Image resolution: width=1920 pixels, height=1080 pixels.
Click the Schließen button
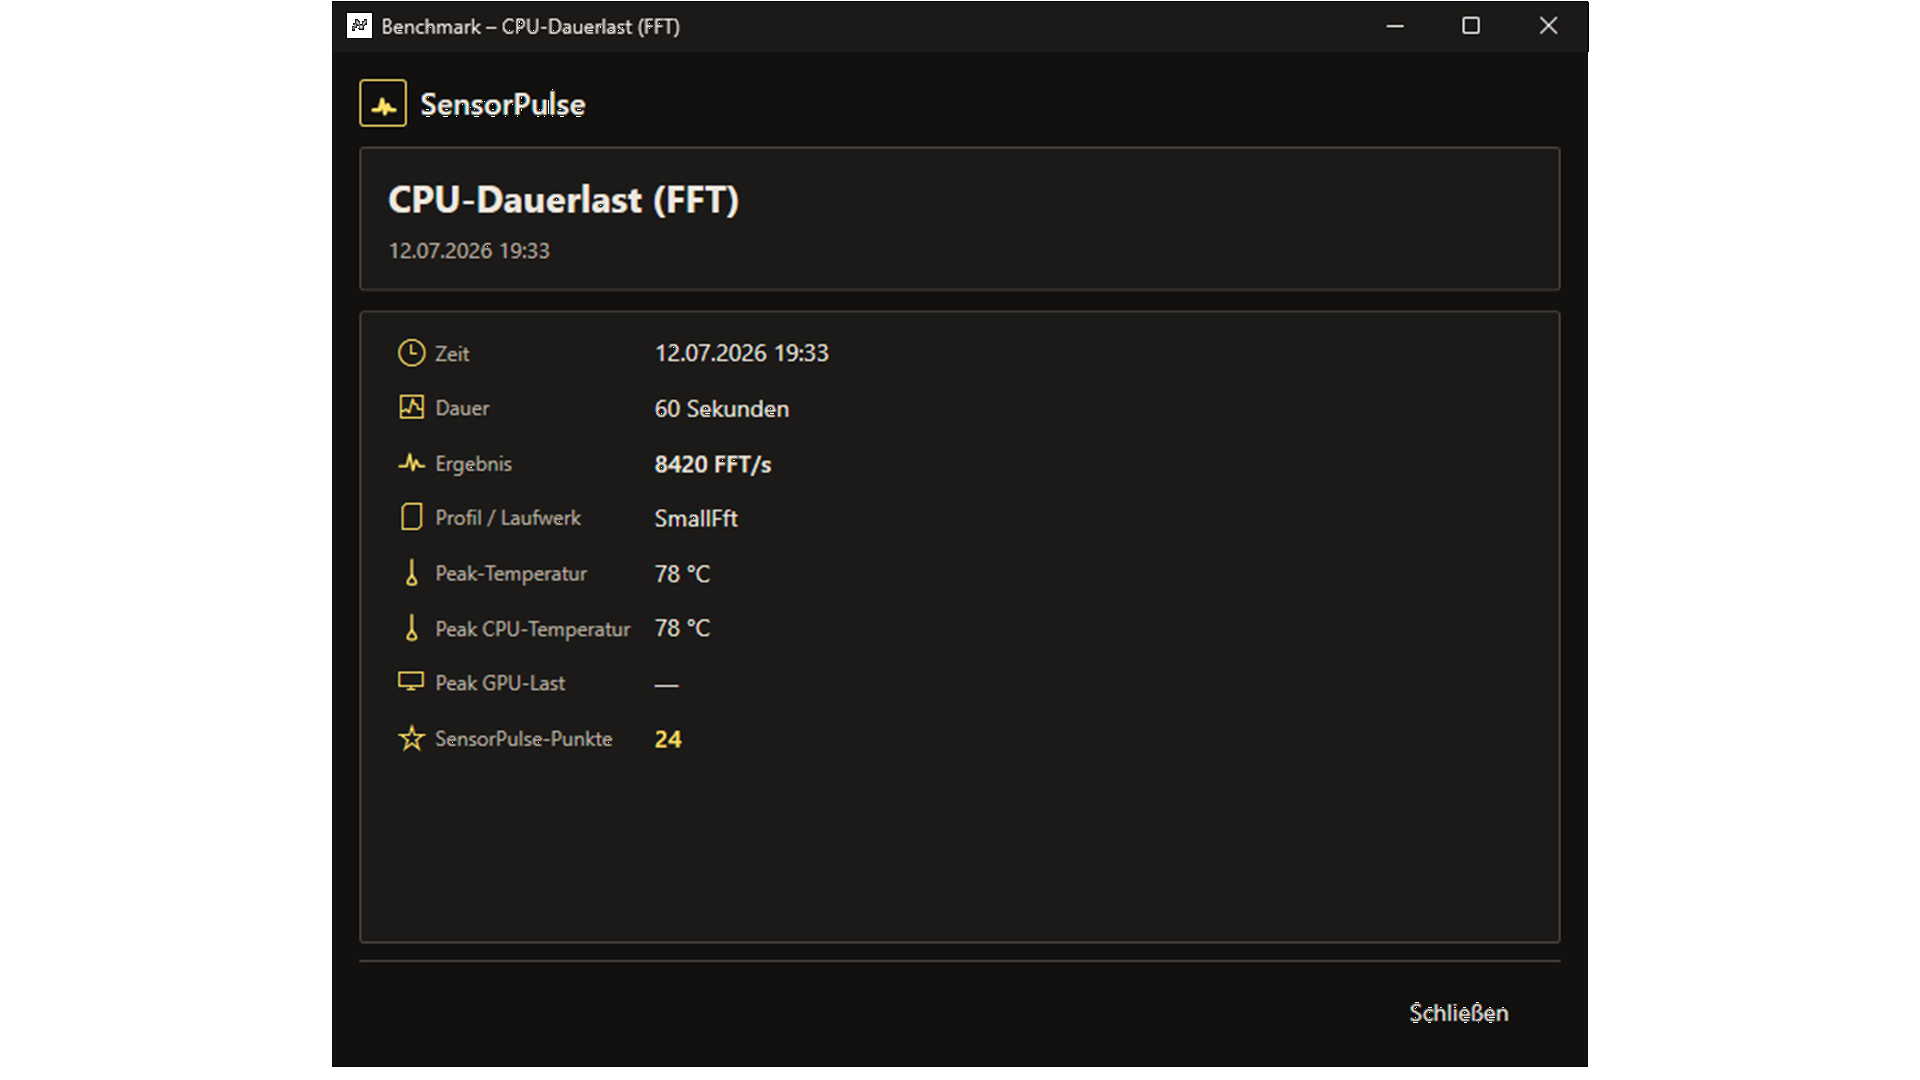click(1459, 1013)
